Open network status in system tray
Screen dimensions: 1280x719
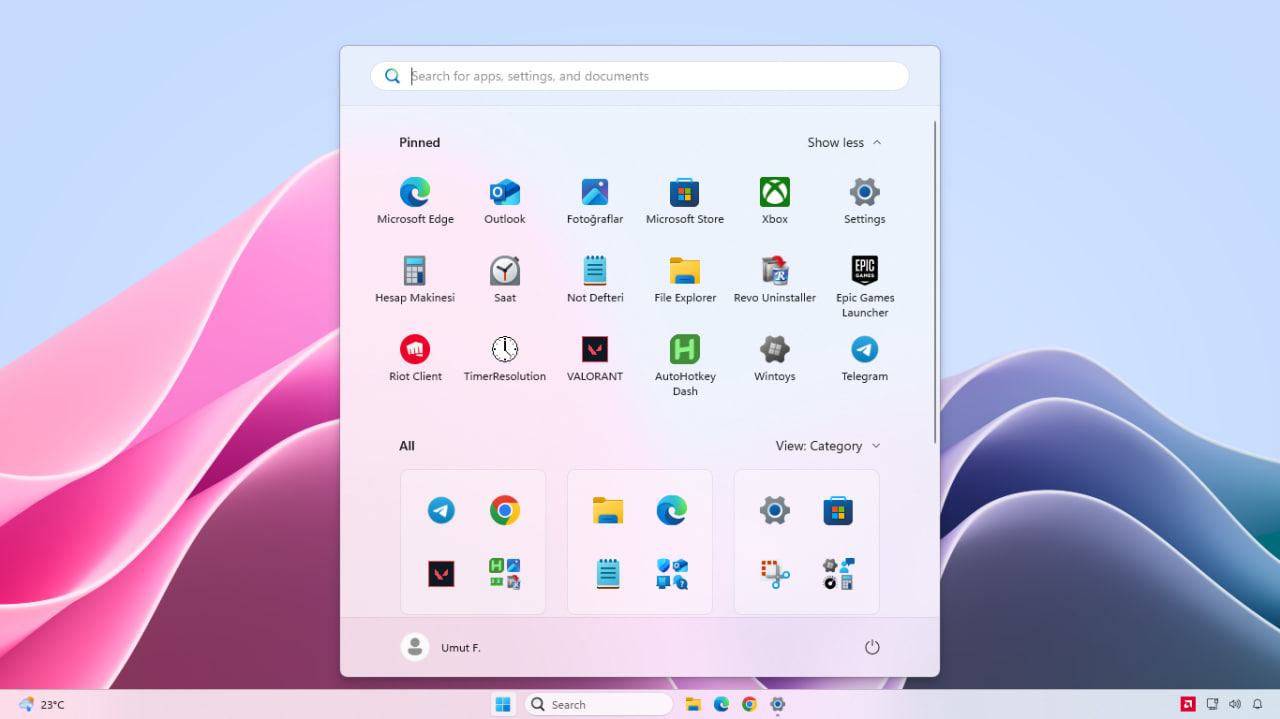click(x=1212, y=704)
